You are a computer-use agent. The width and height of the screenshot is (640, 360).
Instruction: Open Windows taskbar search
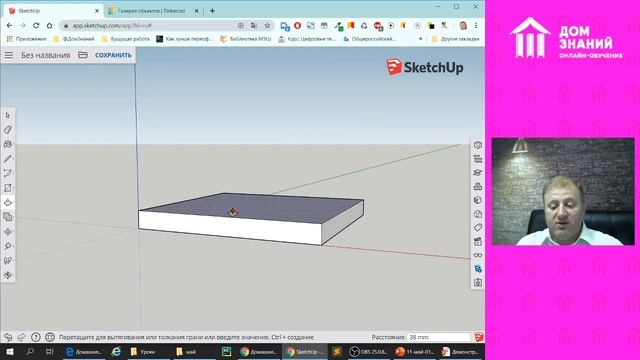pyautogui.click(x=30, y=351)
